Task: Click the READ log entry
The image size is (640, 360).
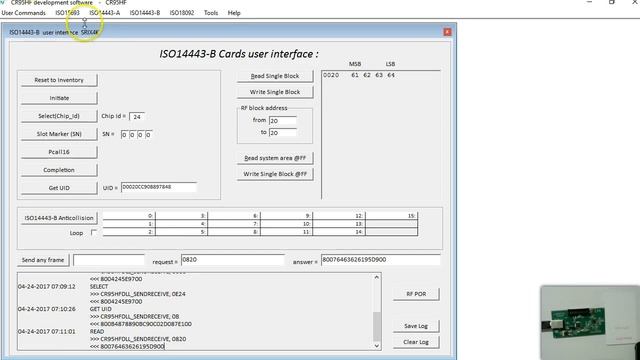Action: click(x=97, y=331)
